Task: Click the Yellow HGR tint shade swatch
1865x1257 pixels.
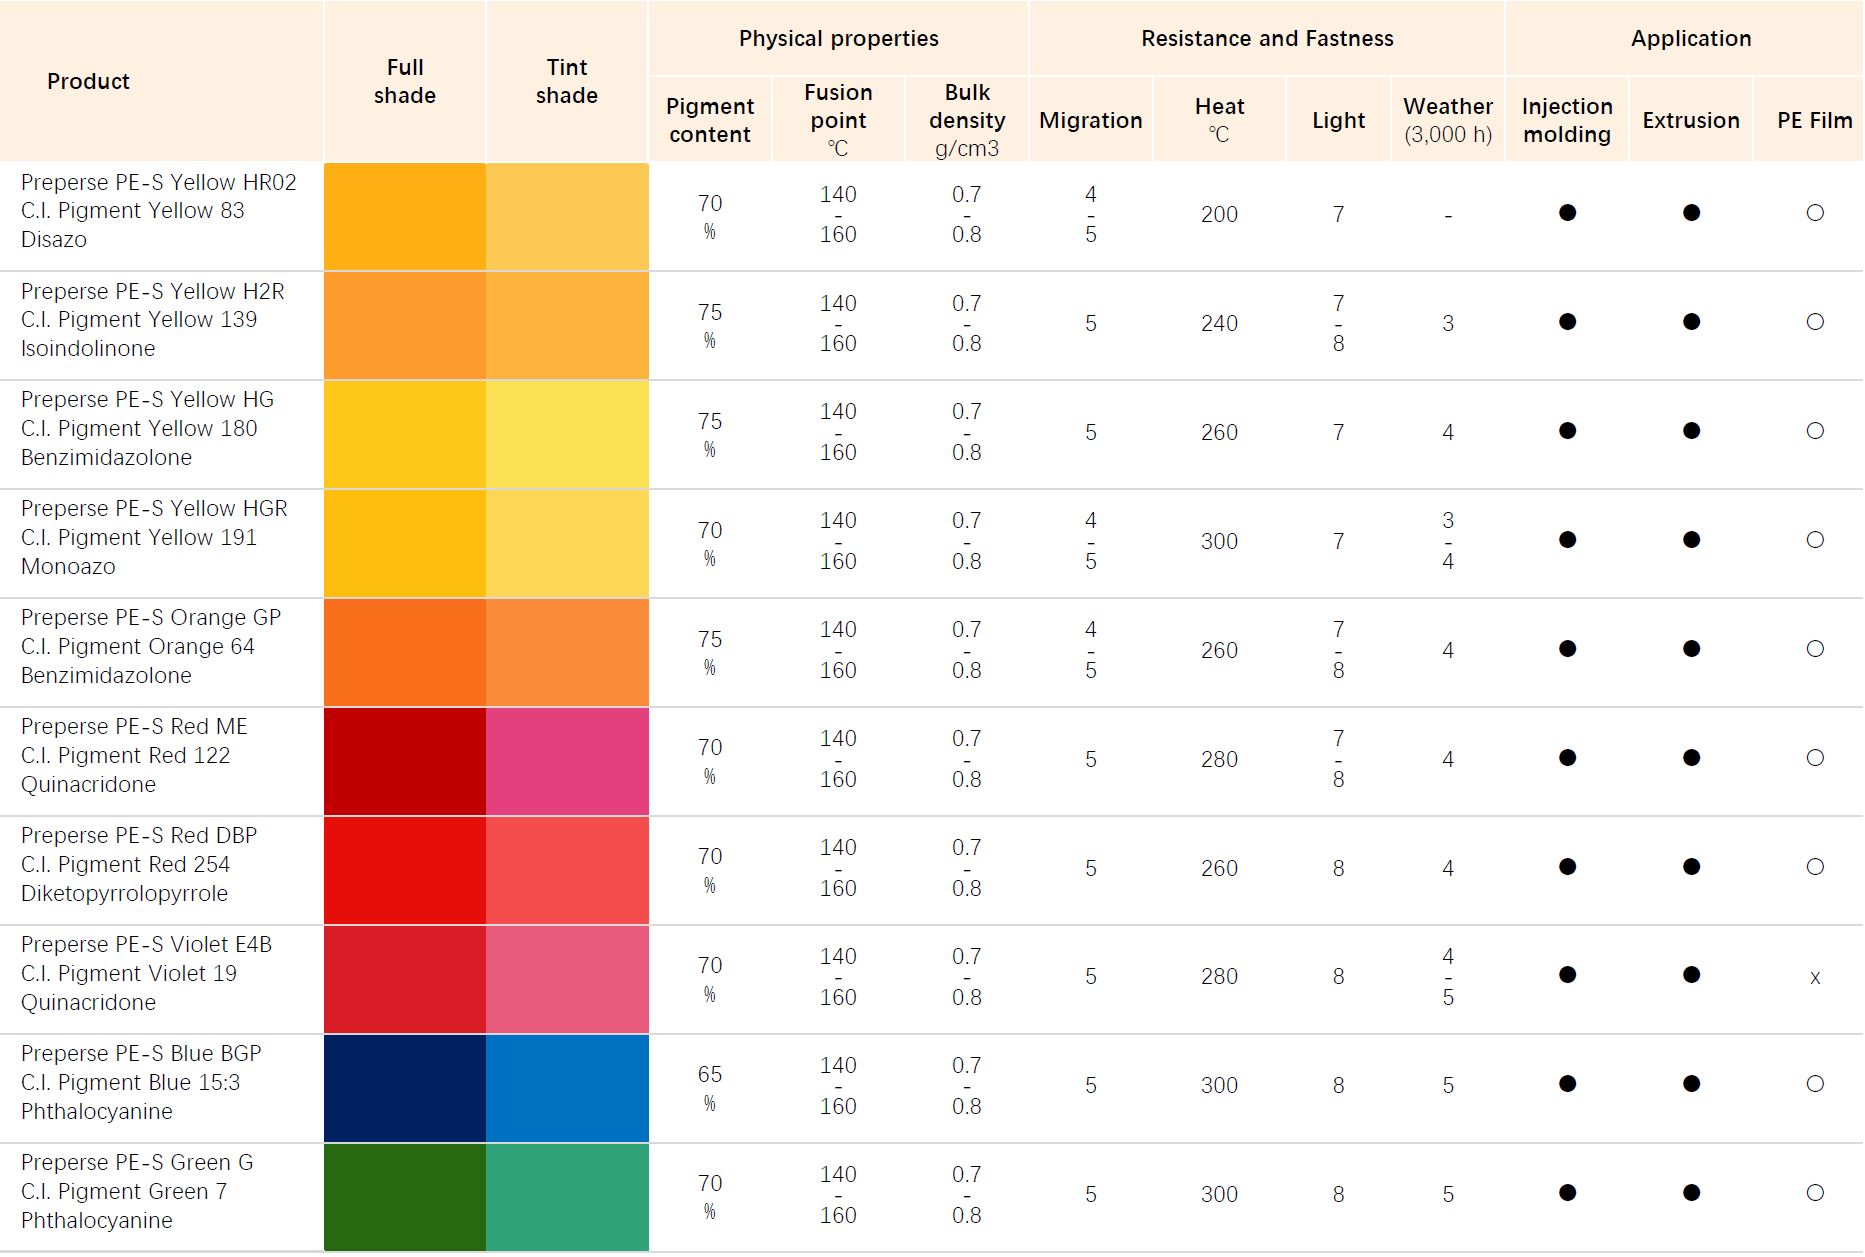Action: point(567,543)
